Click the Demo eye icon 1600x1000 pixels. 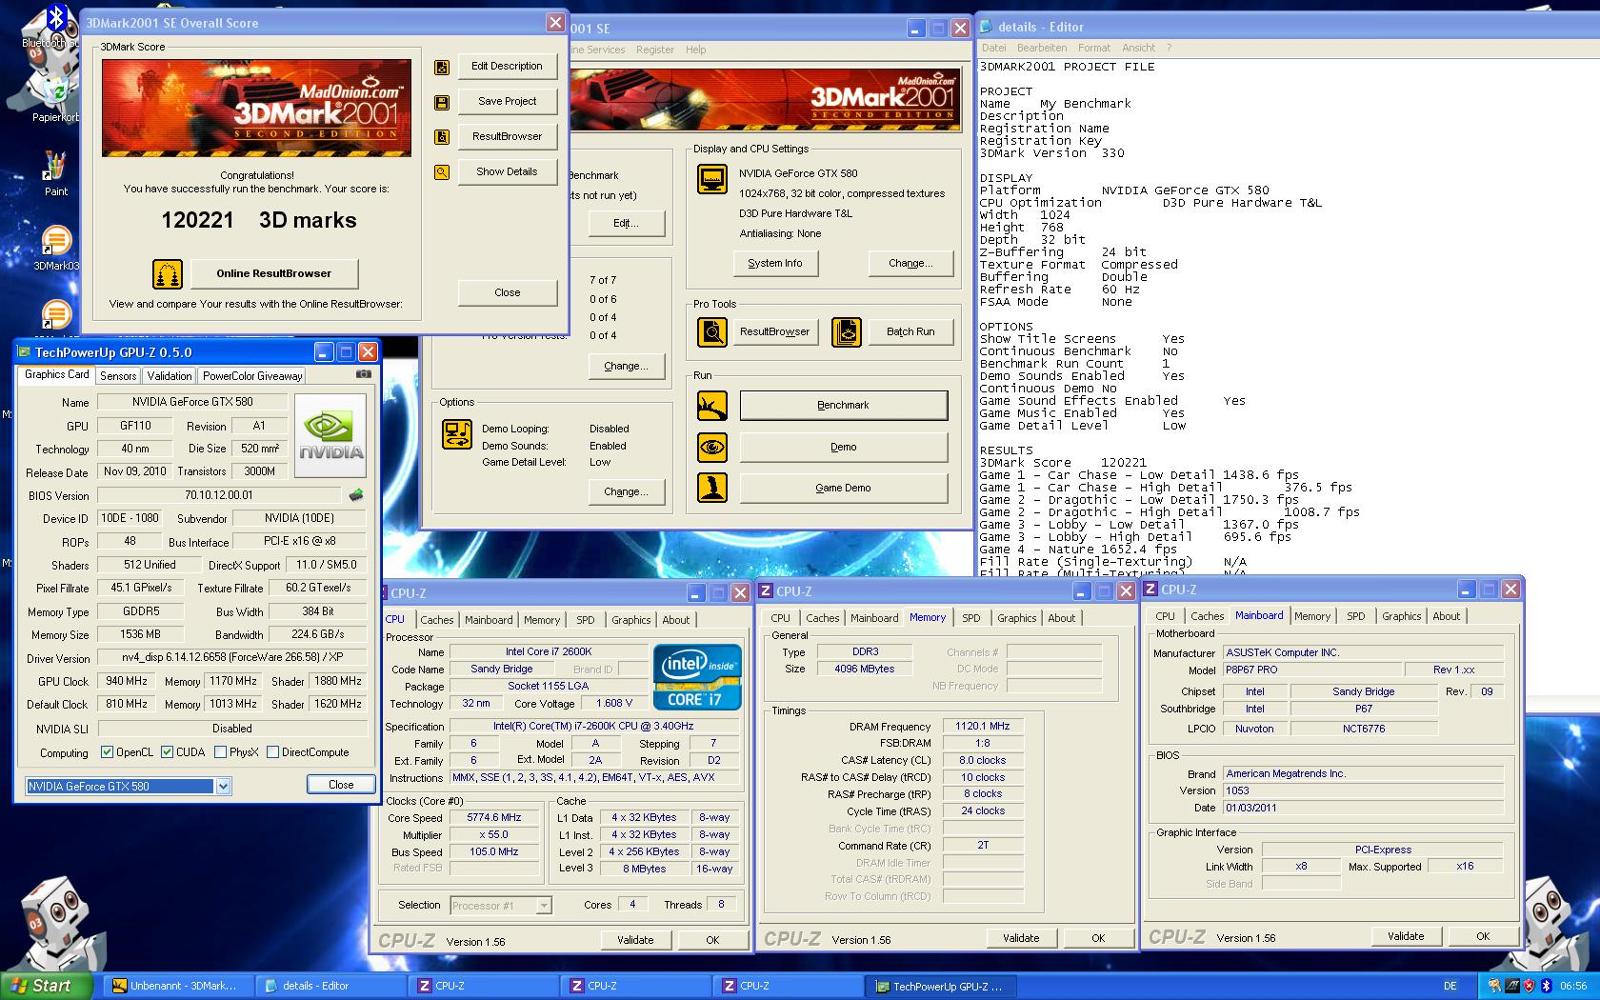pyautogui.click(x=712, y=447)
